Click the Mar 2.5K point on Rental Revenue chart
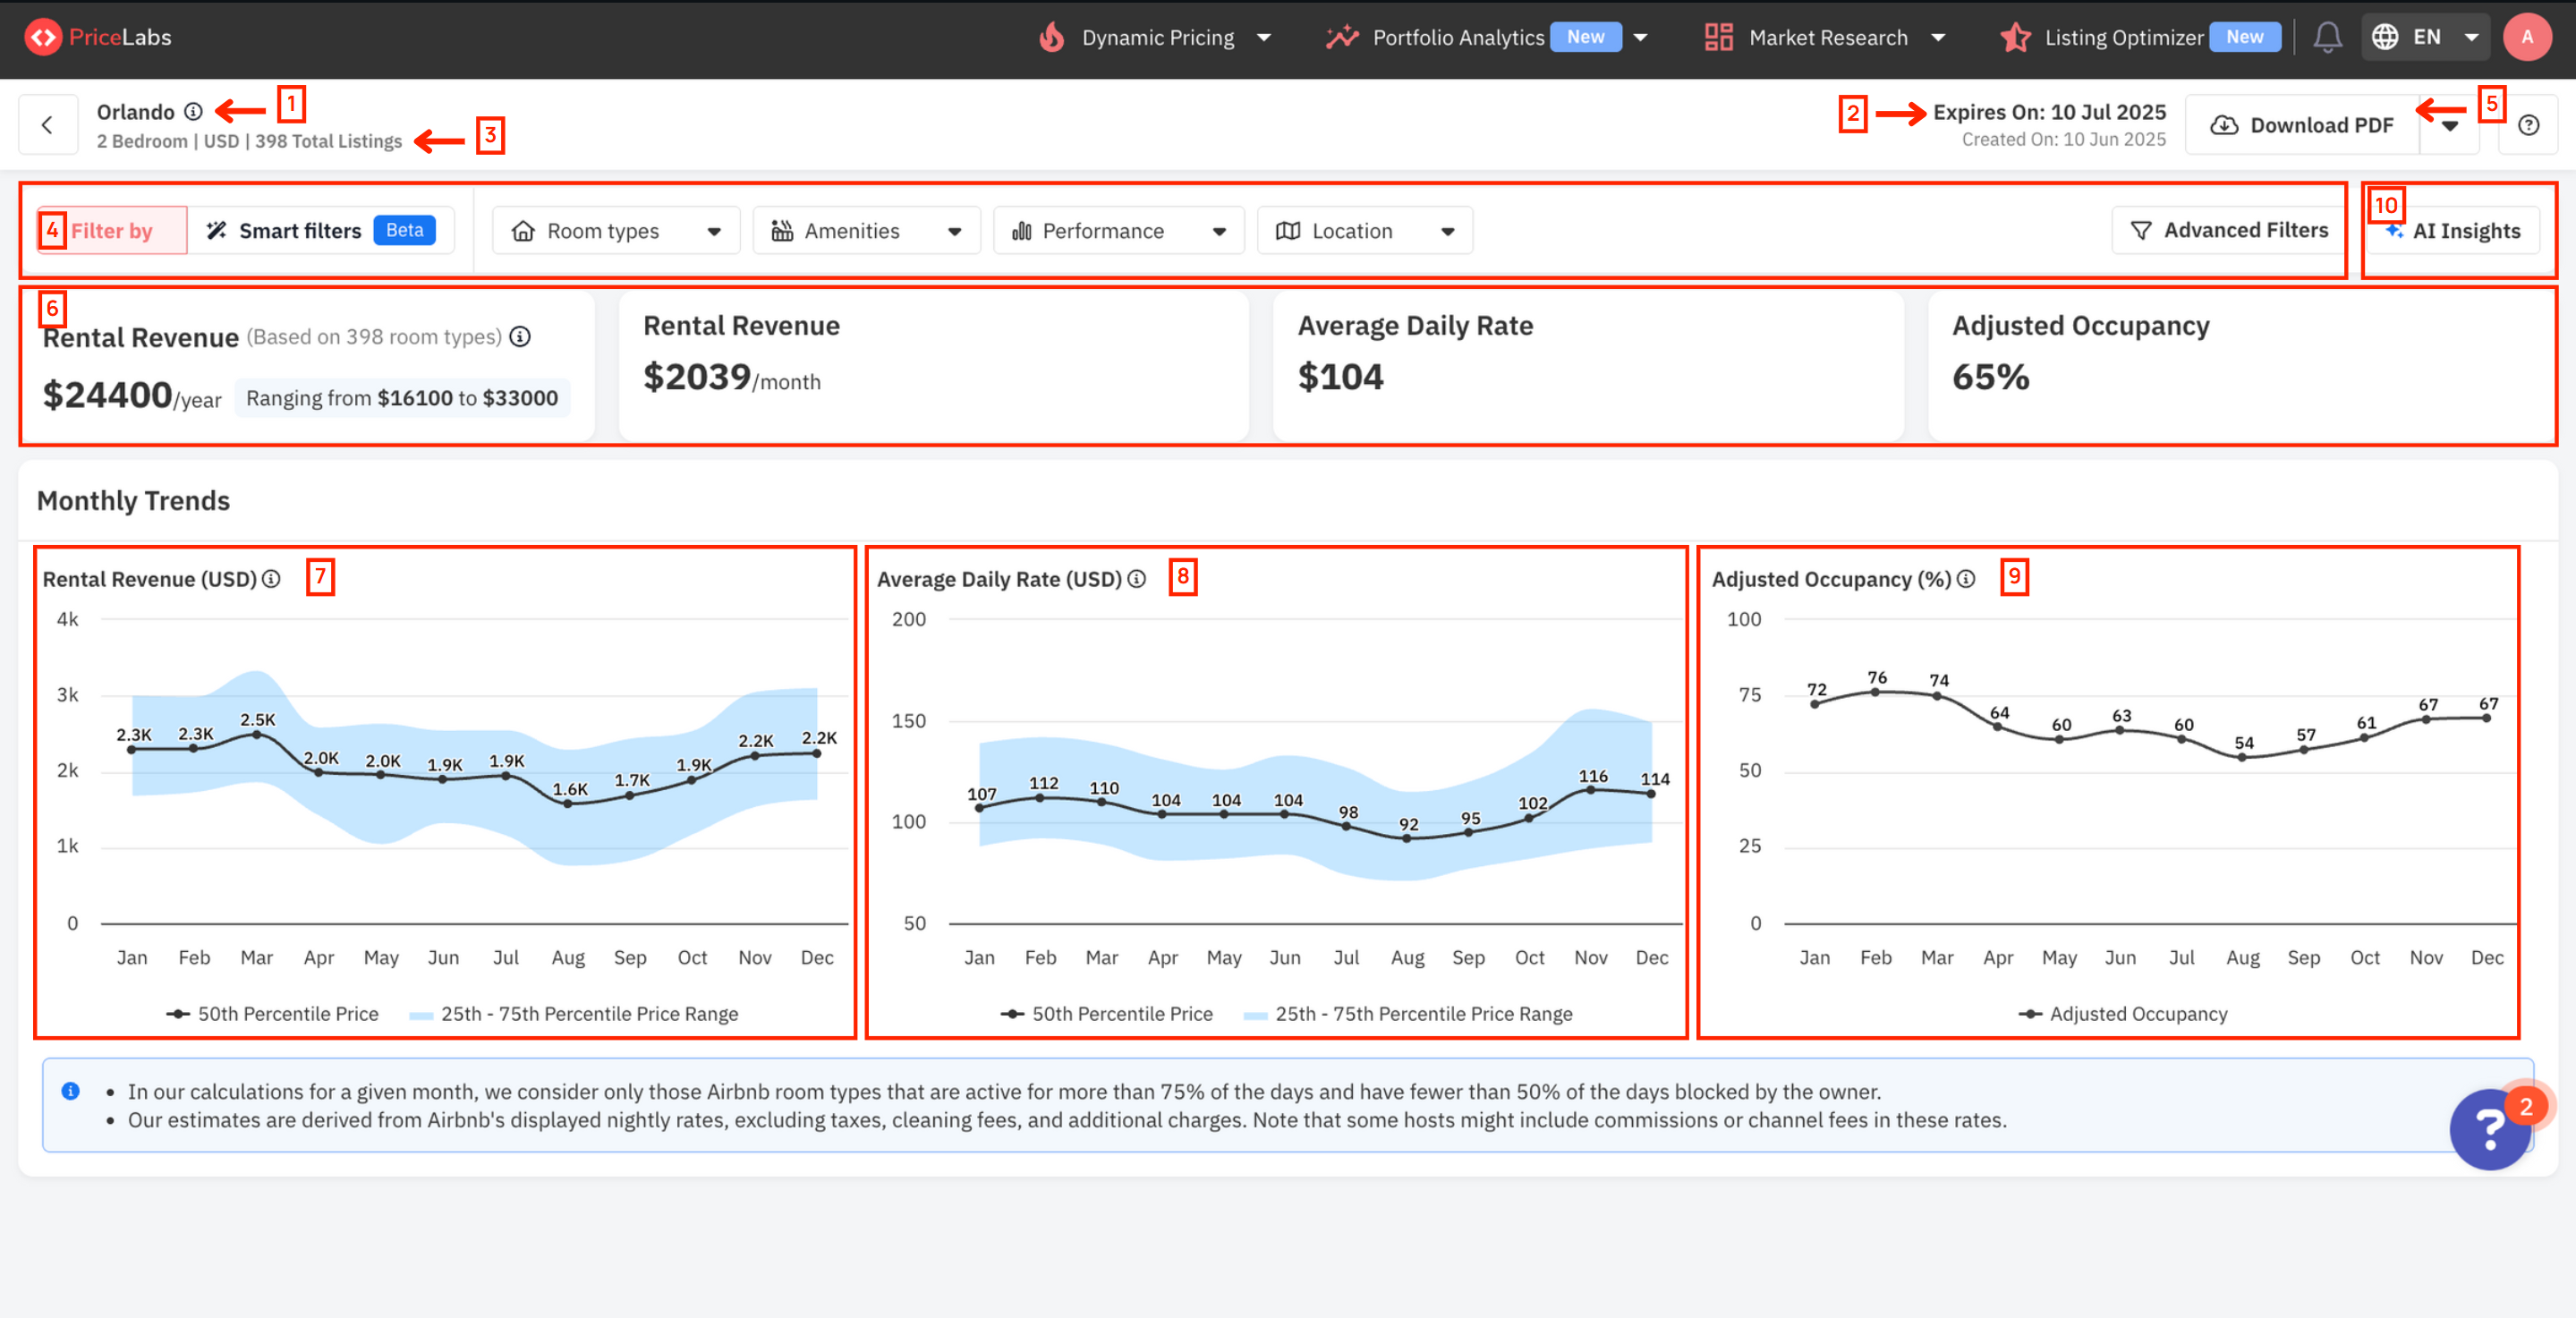Viewport: 2576px width, 1318px height. point(256,735)
